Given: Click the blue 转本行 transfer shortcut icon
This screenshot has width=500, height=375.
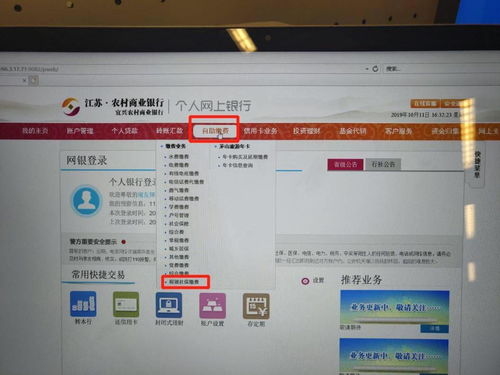Looking at the screenshot, I should tap(83, 304).
